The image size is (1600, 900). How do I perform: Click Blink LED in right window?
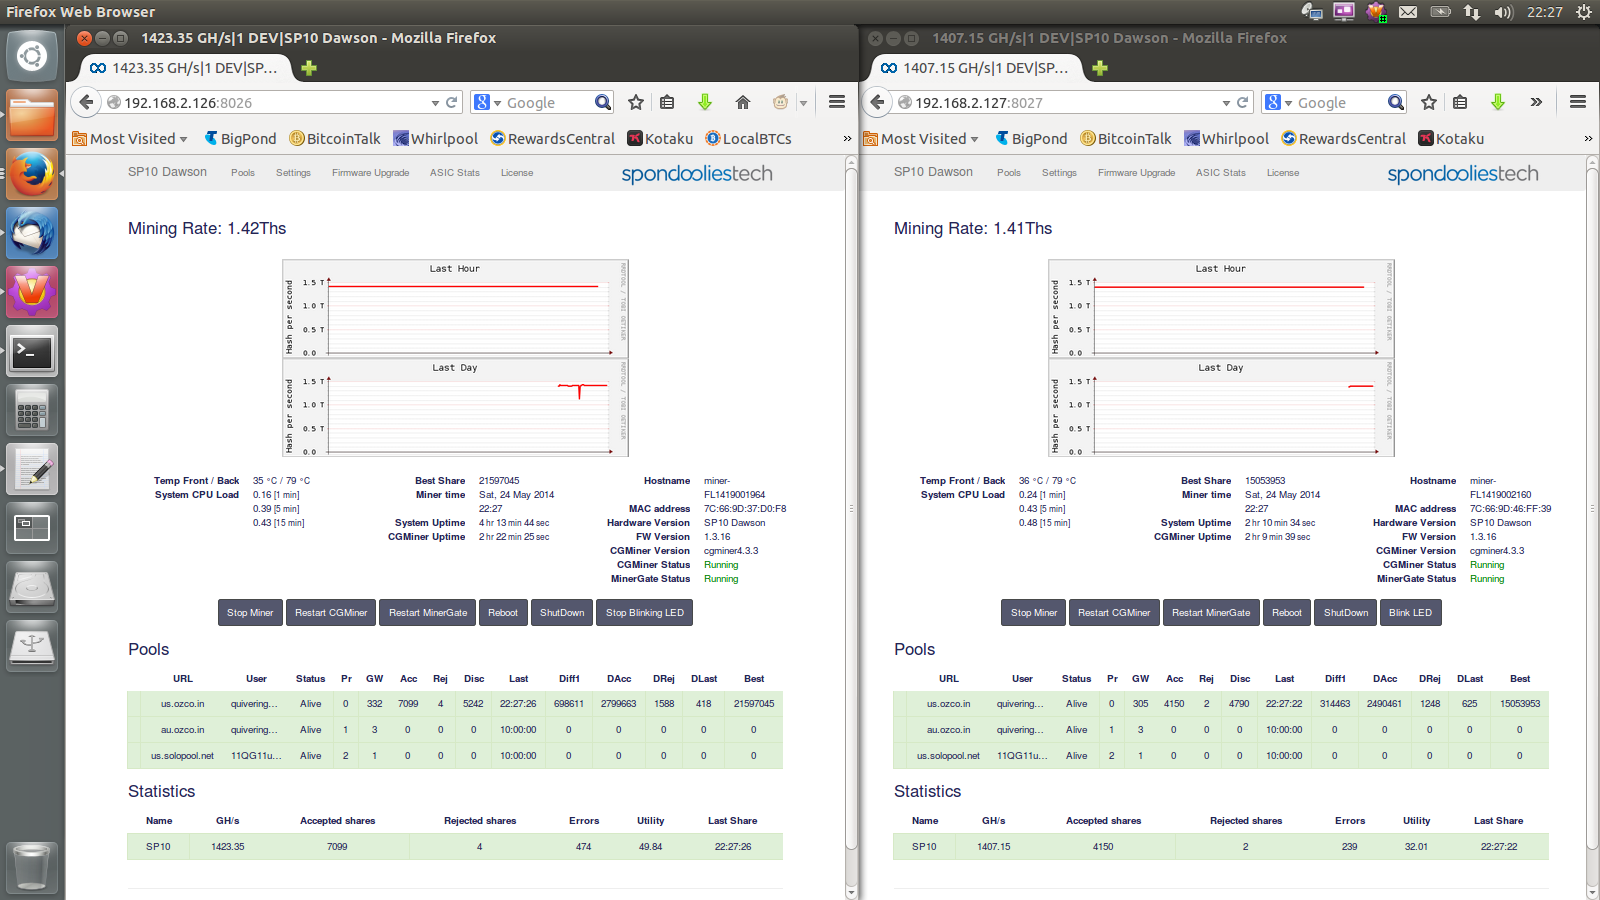(x=1410, y=613)
